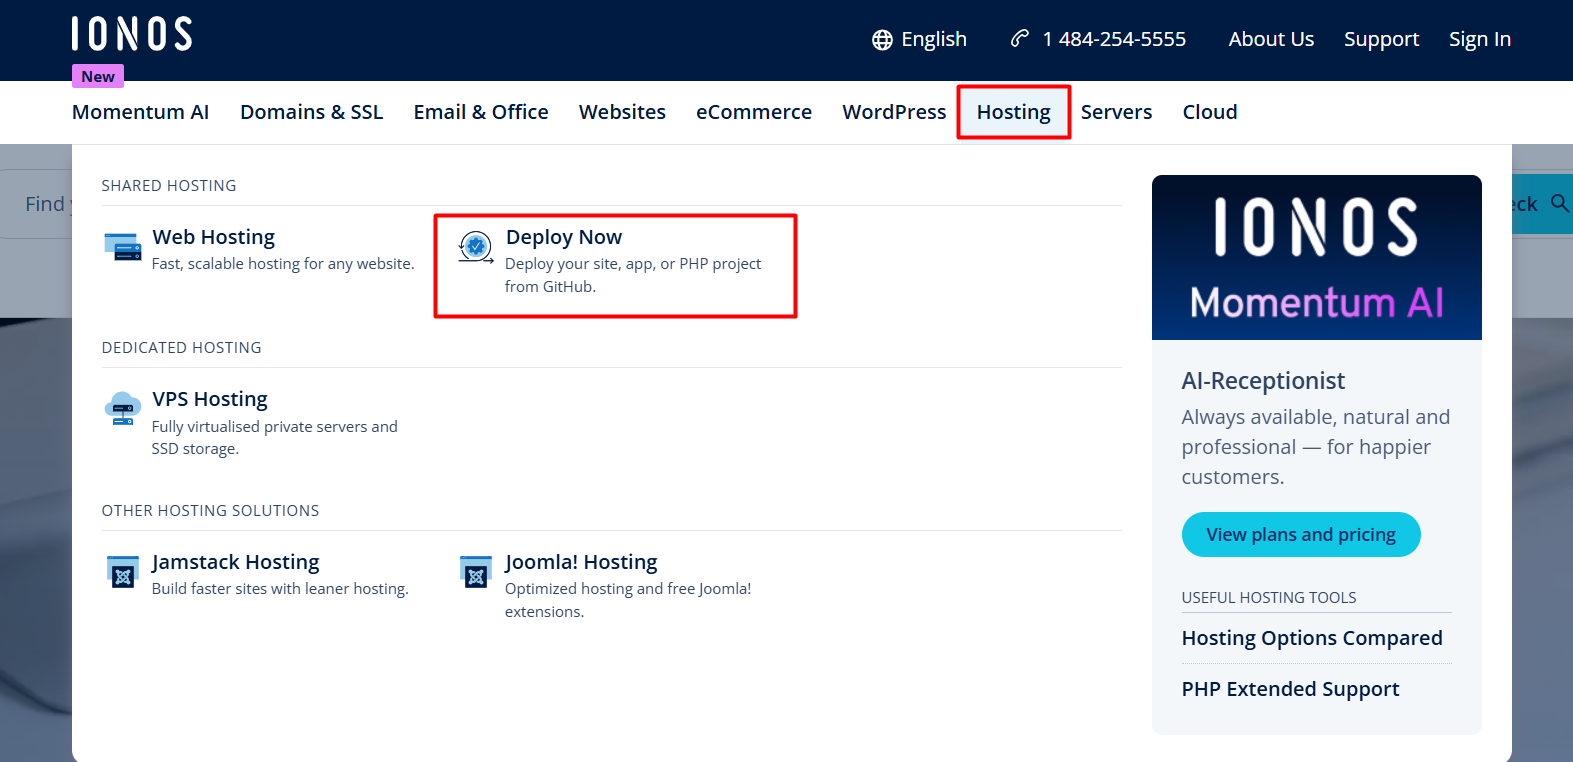Click the Jamstack Hosting icon
The height and width of the screenshot is (762, 1573).
click(x=123, y=572)
